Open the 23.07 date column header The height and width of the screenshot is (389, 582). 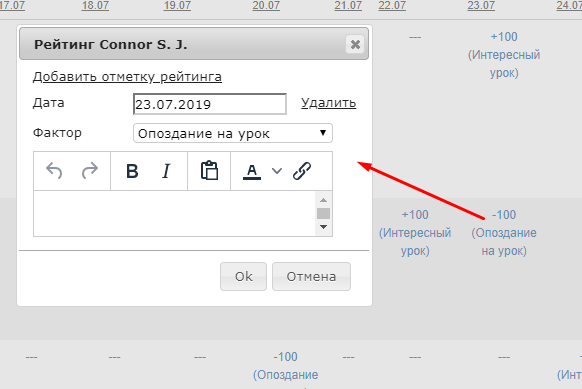point(481,6)
